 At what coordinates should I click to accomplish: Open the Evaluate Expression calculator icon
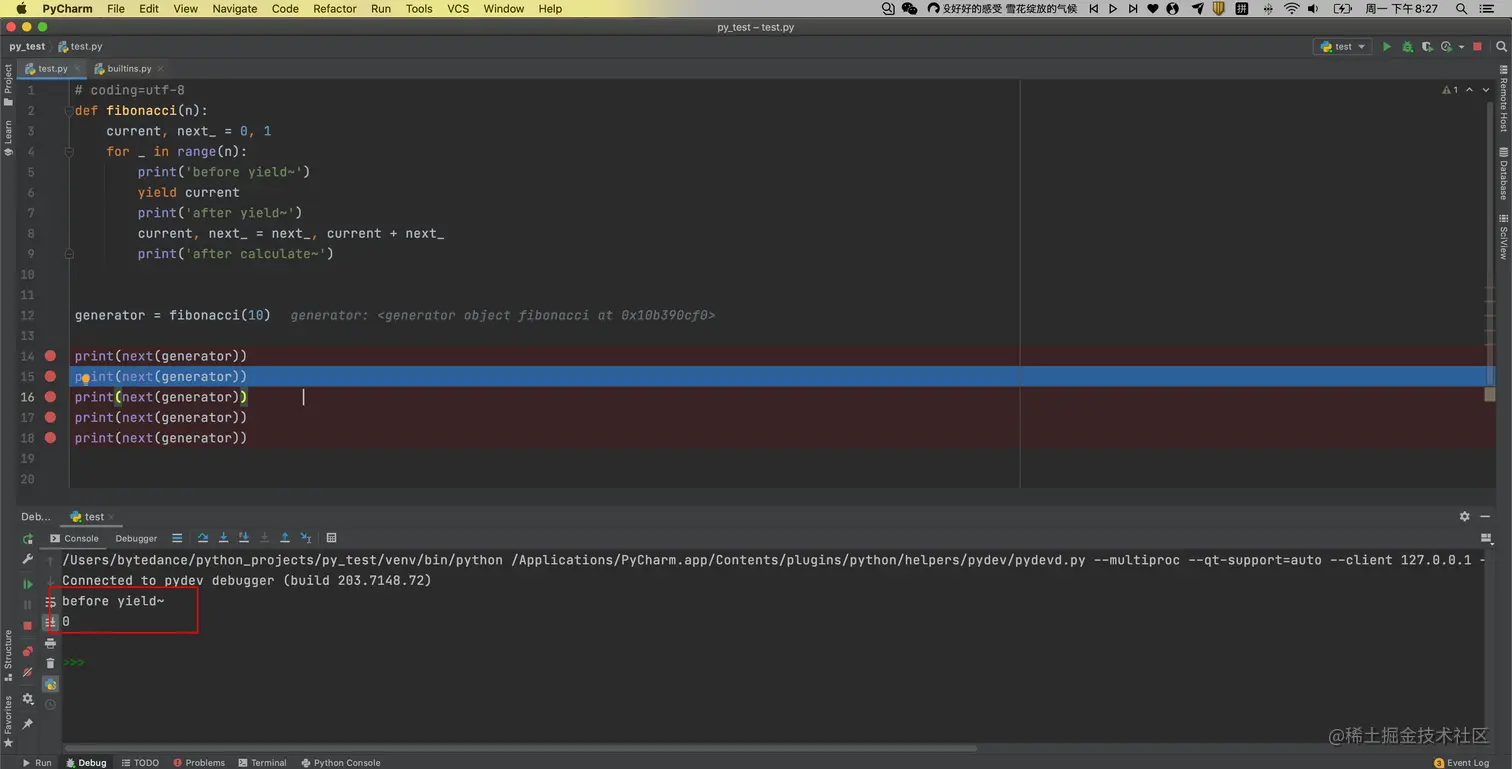coord(332,538)
